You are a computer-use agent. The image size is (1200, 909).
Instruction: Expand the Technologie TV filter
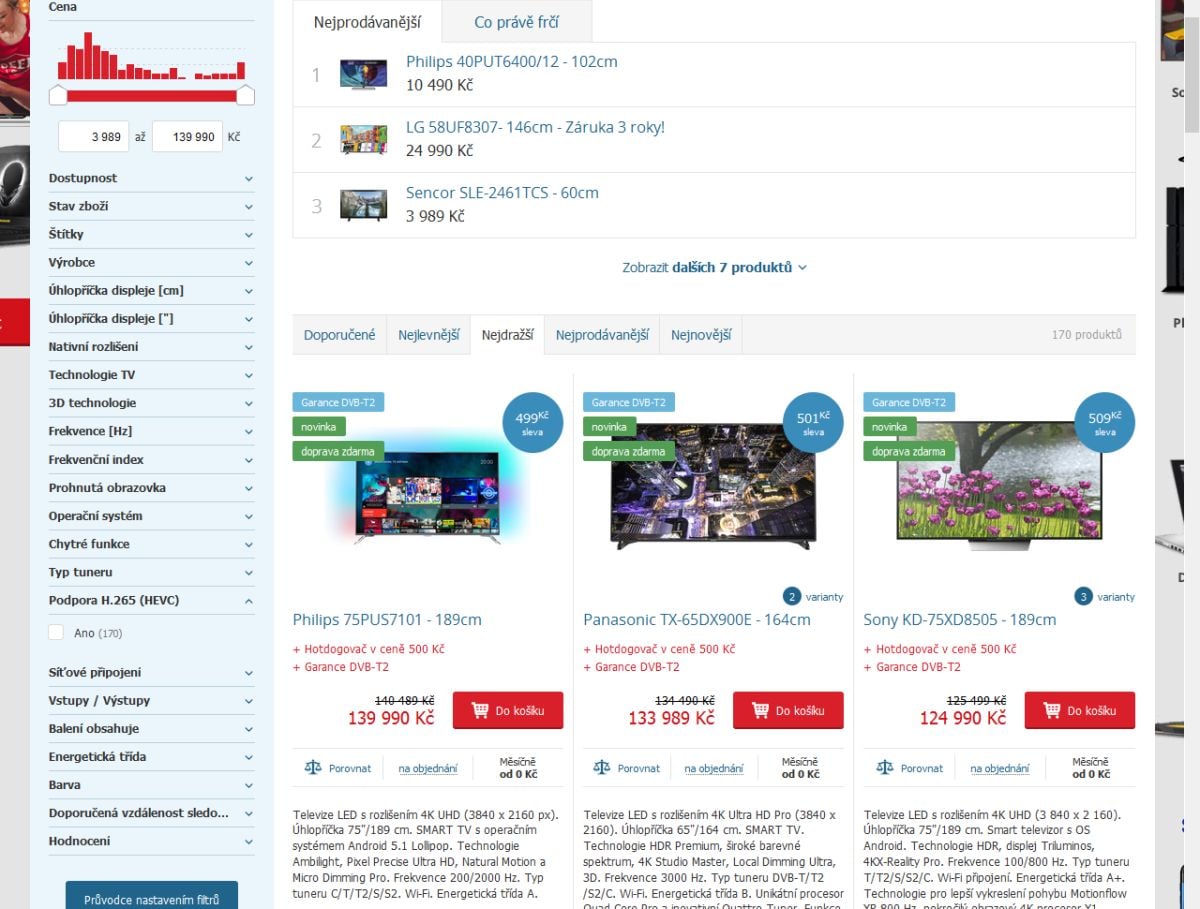[151, 375]
